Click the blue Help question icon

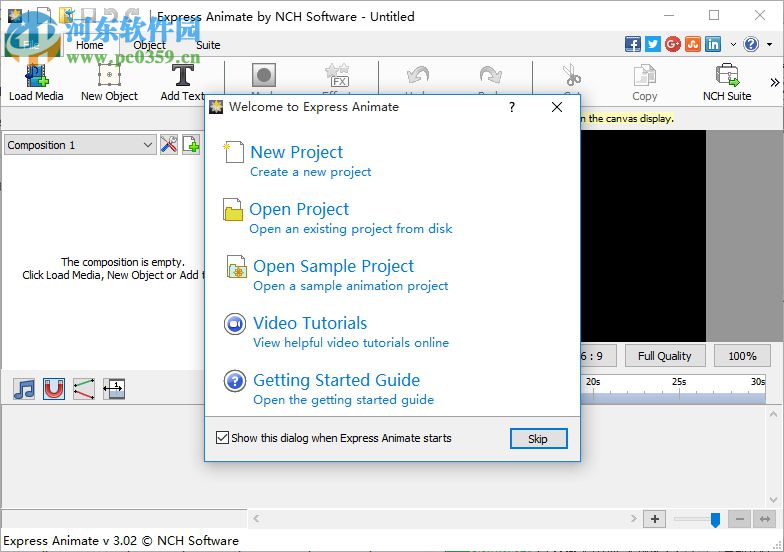pyautogui.click(x=751, y=44)
